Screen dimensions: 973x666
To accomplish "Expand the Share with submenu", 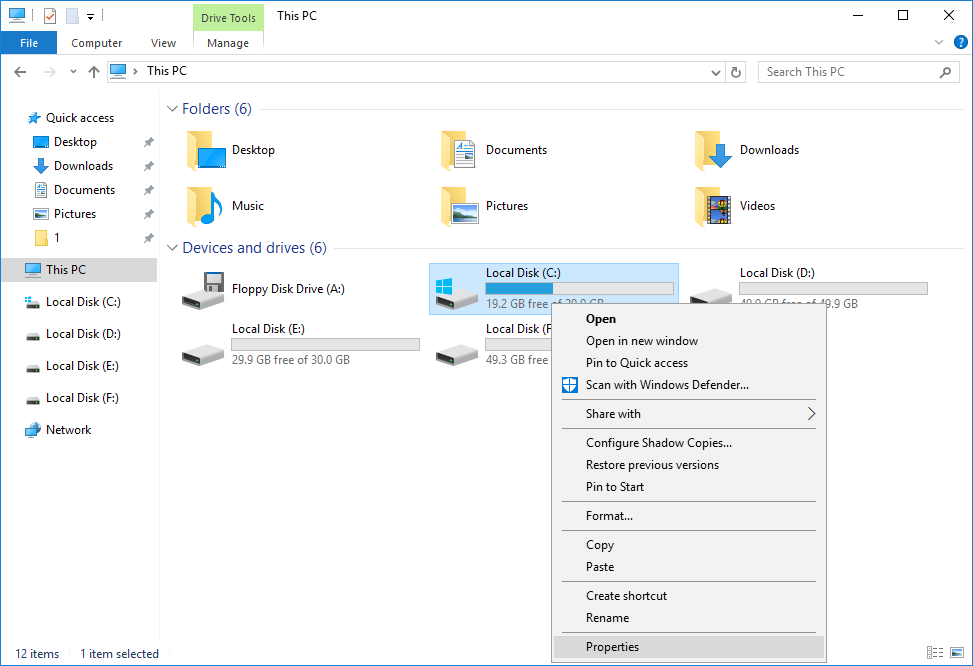I will 689,414.
